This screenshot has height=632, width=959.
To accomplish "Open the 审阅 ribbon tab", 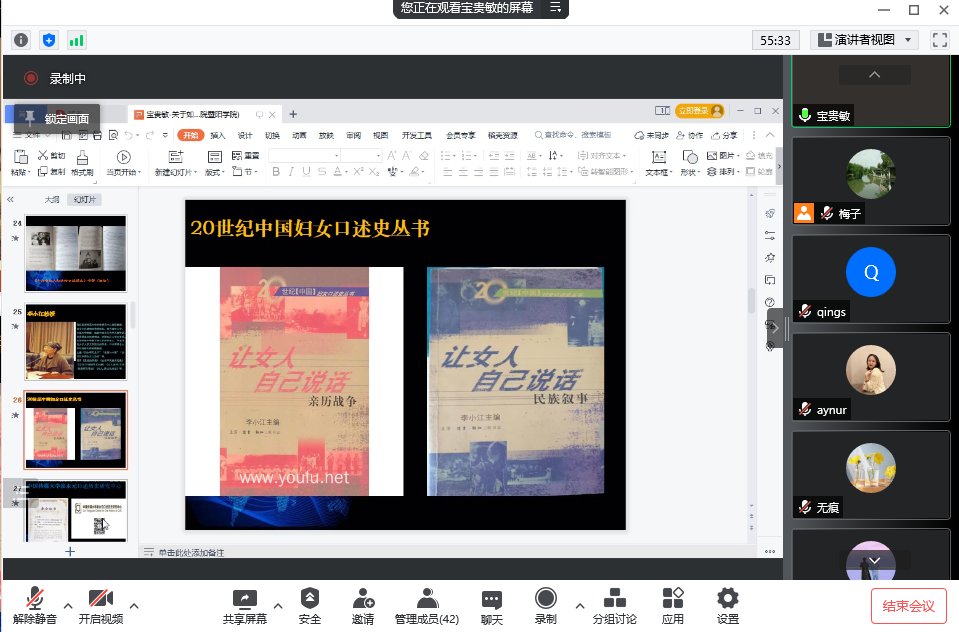I will pos(354,135).
